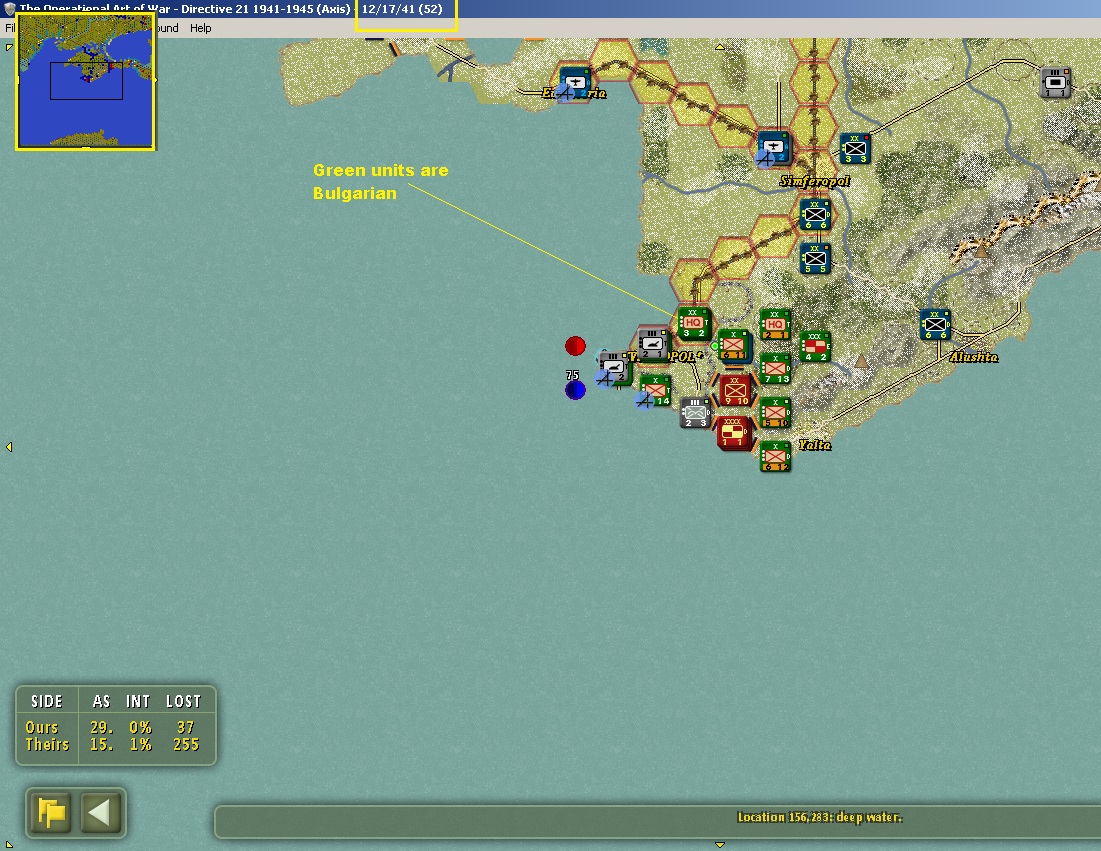Viewport: 1101px width, 851px height.
Task: Select the Bulgarian HQ unit 3-2
Action: click(x=694, y=324)
